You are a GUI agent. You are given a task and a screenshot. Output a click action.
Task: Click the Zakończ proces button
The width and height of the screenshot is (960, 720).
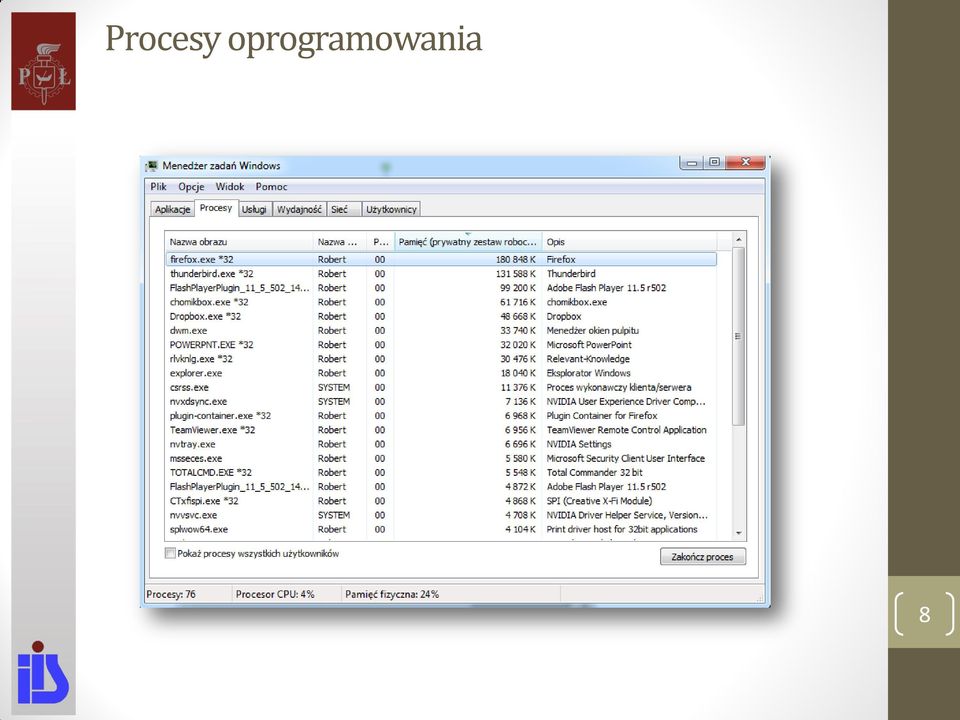tap(703, 557)
